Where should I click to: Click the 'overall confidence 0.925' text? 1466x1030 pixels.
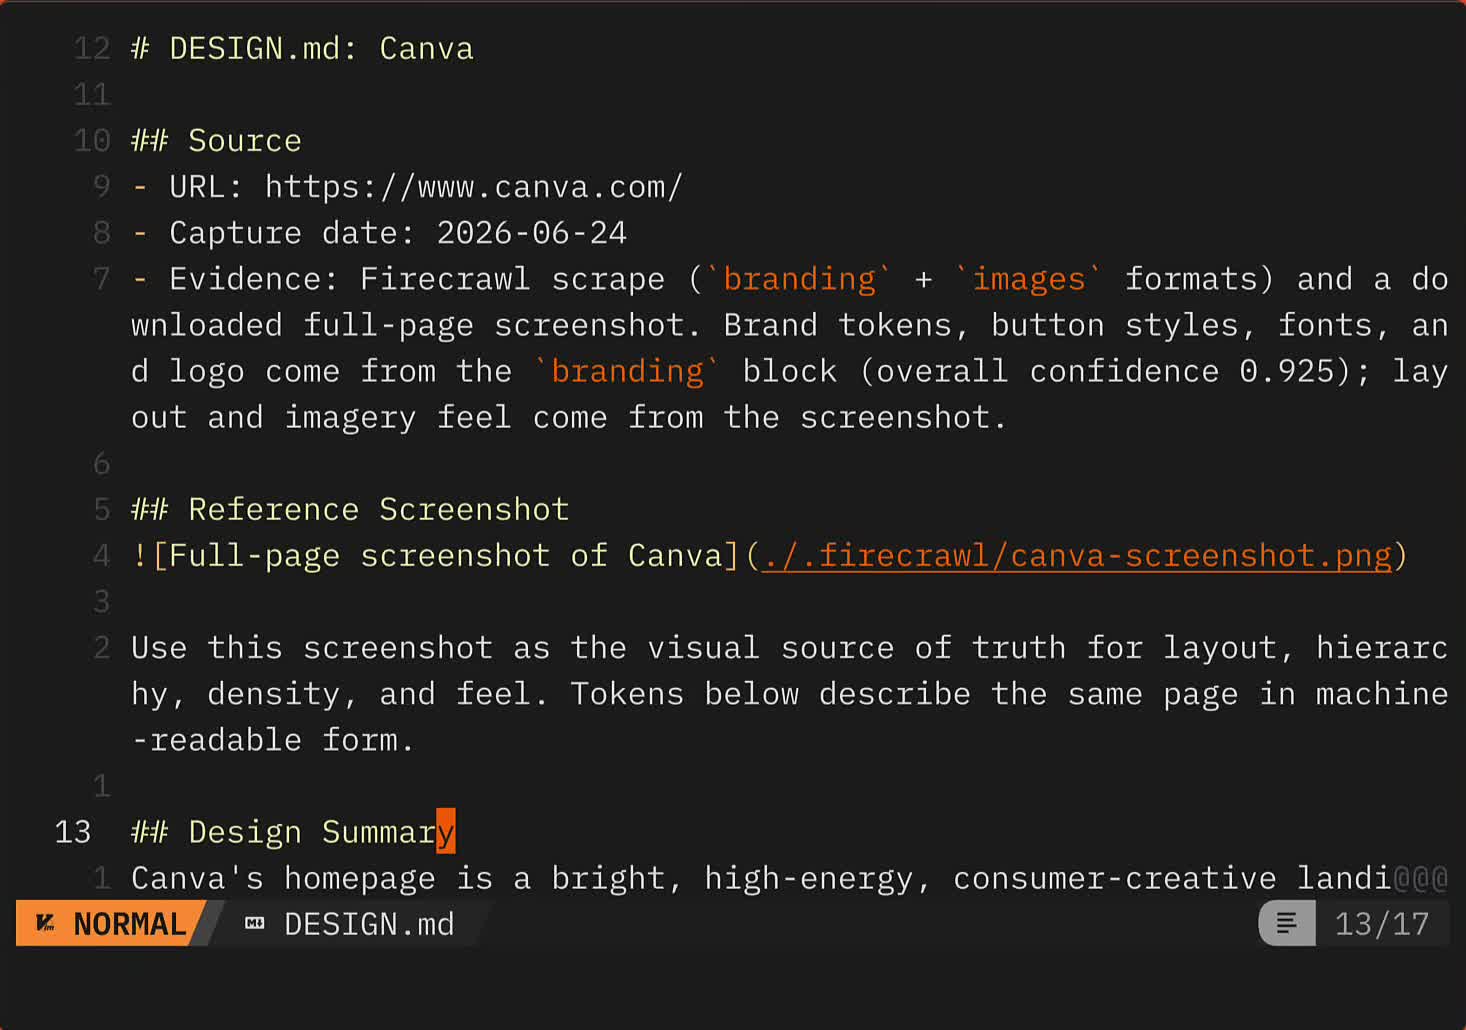click(x=1105, y=370)
